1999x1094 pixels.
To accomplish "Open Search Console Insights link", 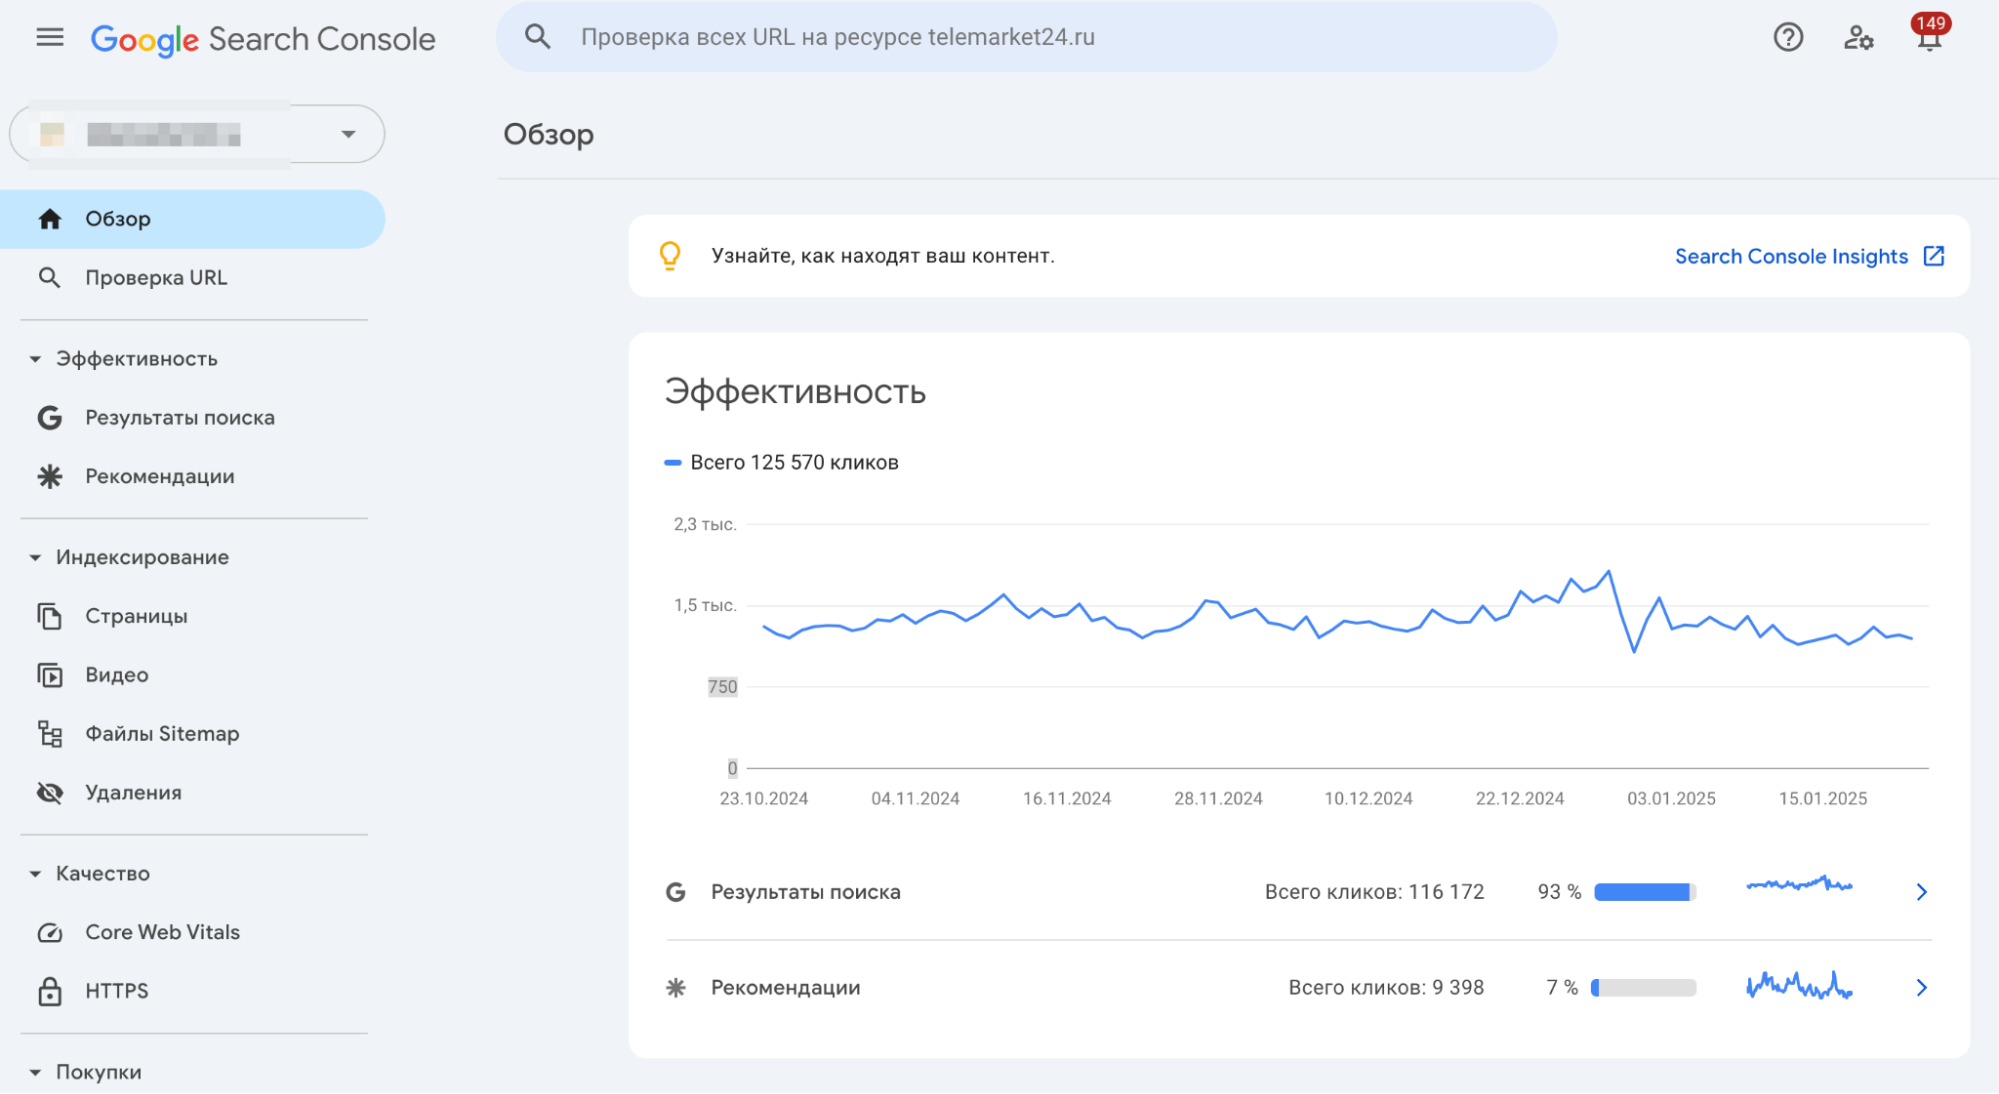I will 1791,256.
